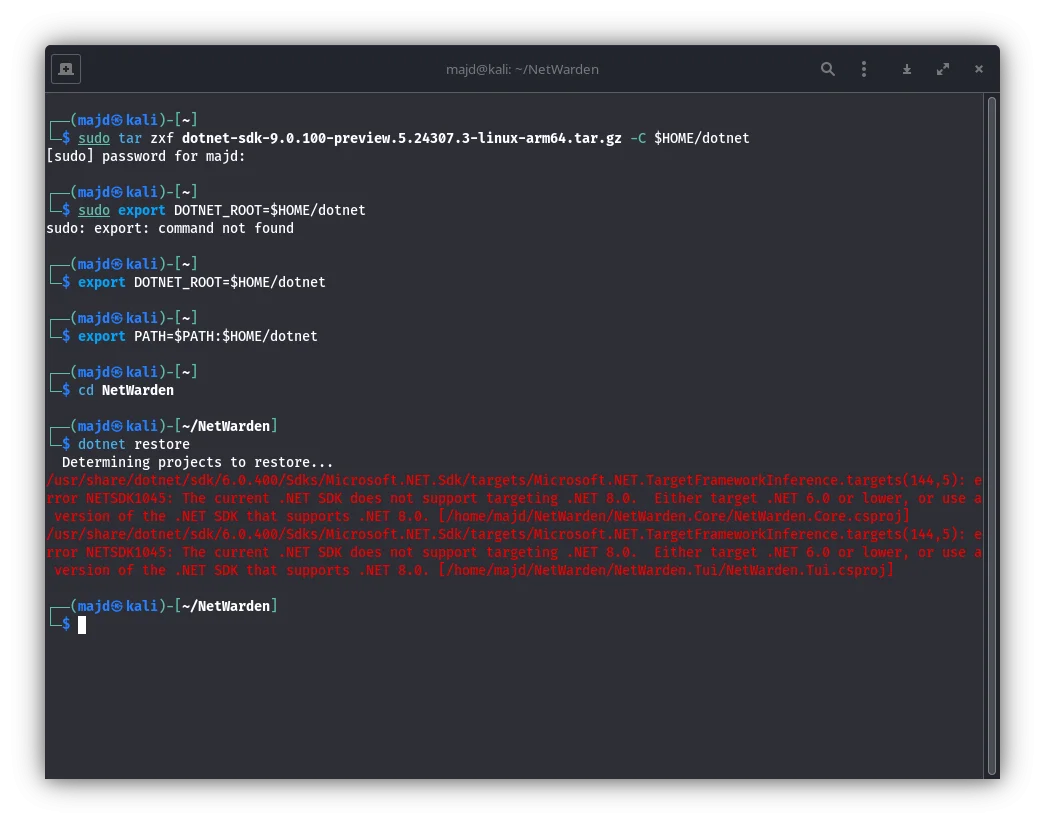Click the NetWarden.Tui.csproj error path

click(666, 571)
